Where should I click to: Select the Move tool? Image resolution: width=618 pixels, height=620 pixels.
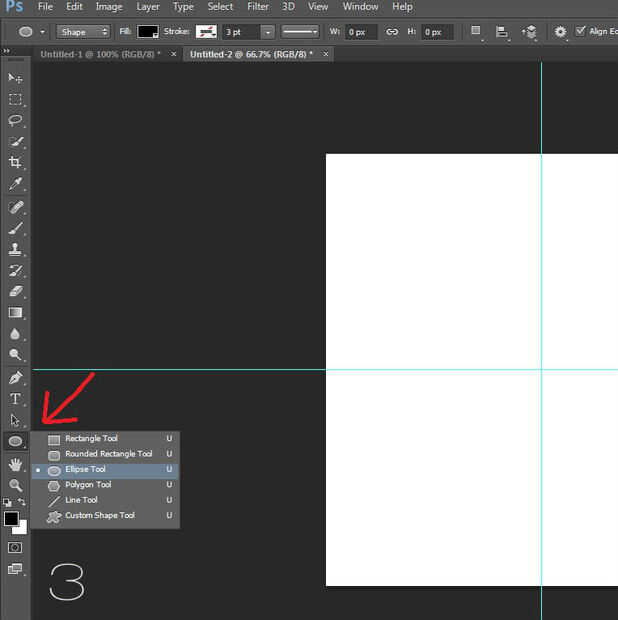point(15,78)
